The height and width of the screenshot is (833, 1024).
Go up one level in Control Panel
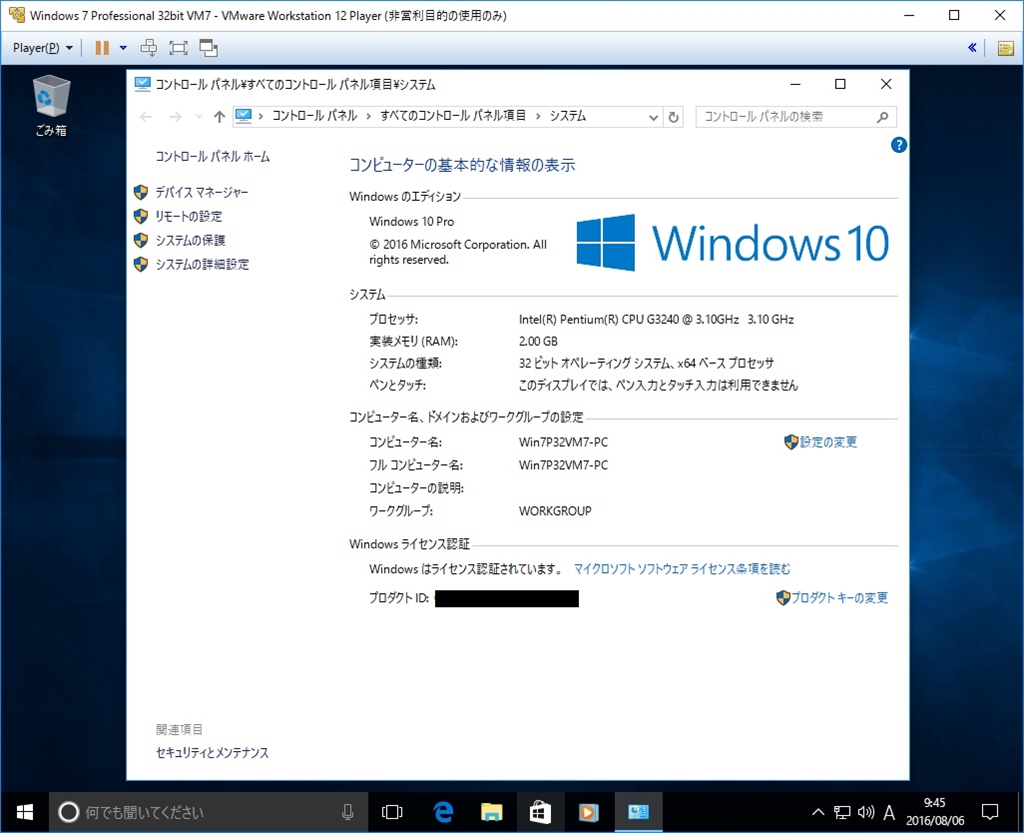pos(219,117)
